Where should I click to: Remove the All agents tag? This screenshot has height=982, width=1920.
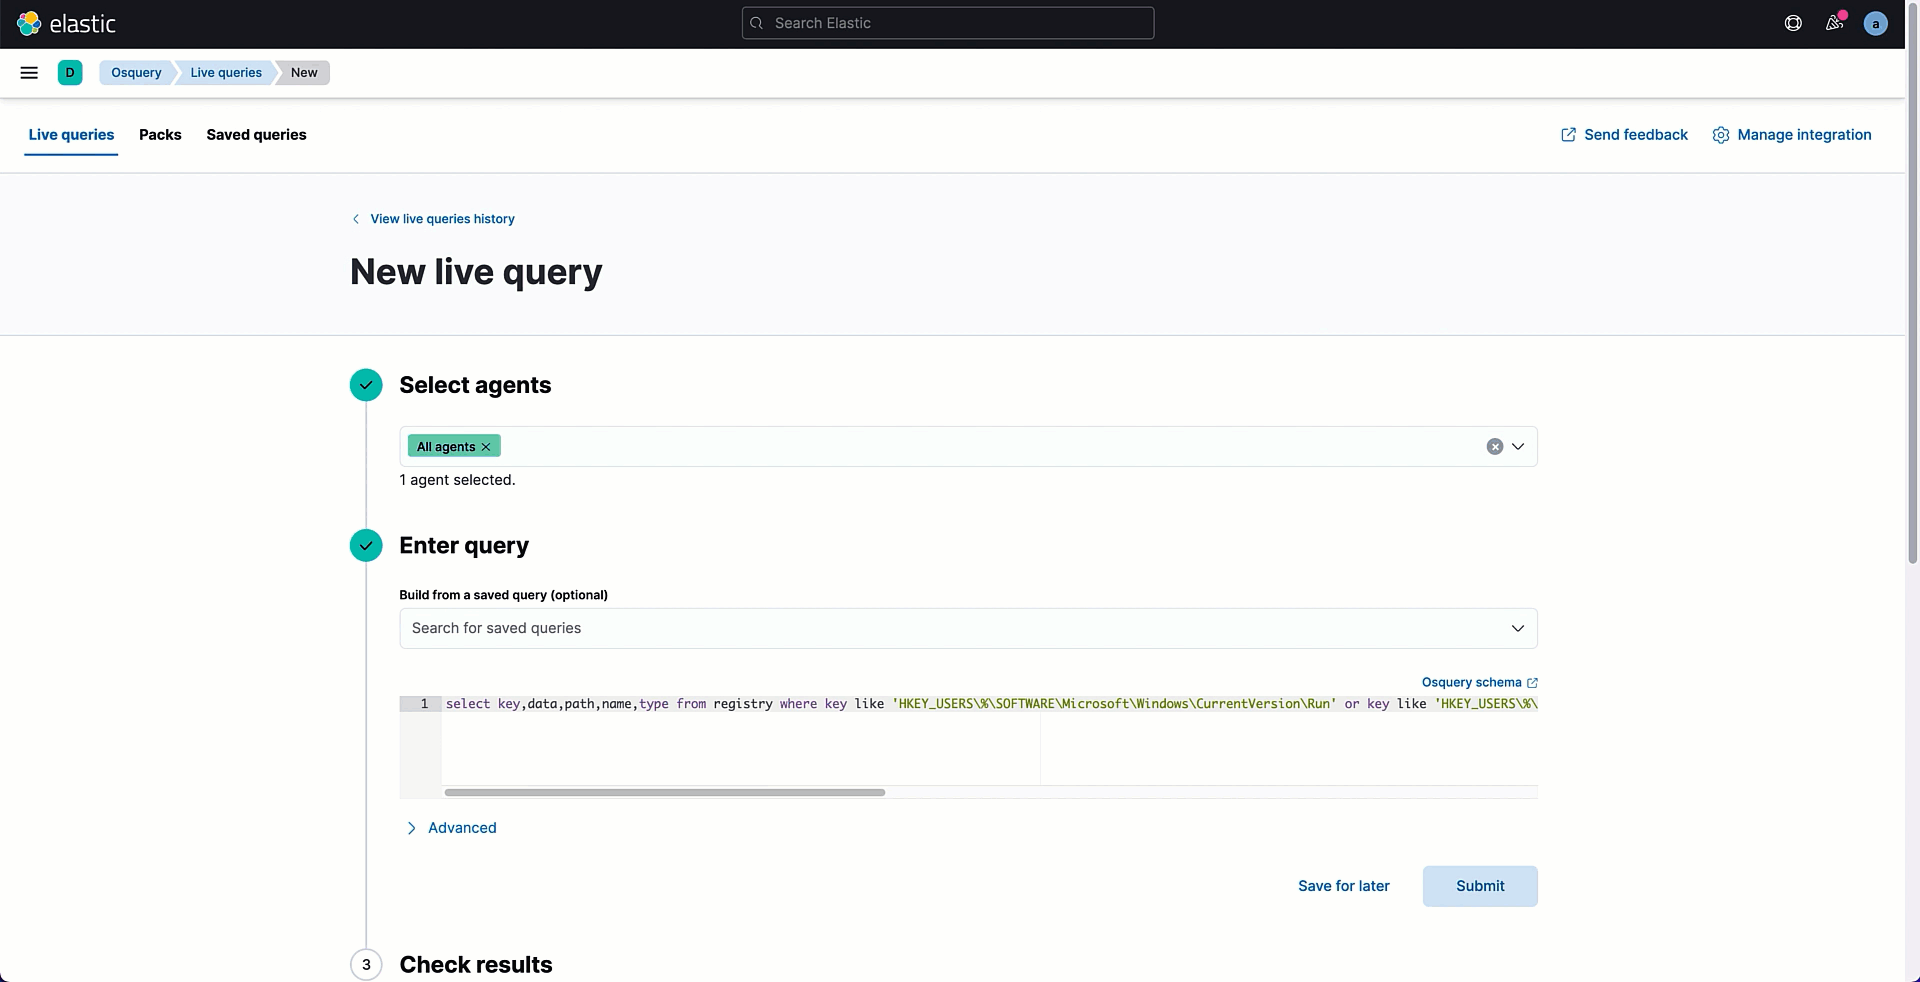coord(486,447)
